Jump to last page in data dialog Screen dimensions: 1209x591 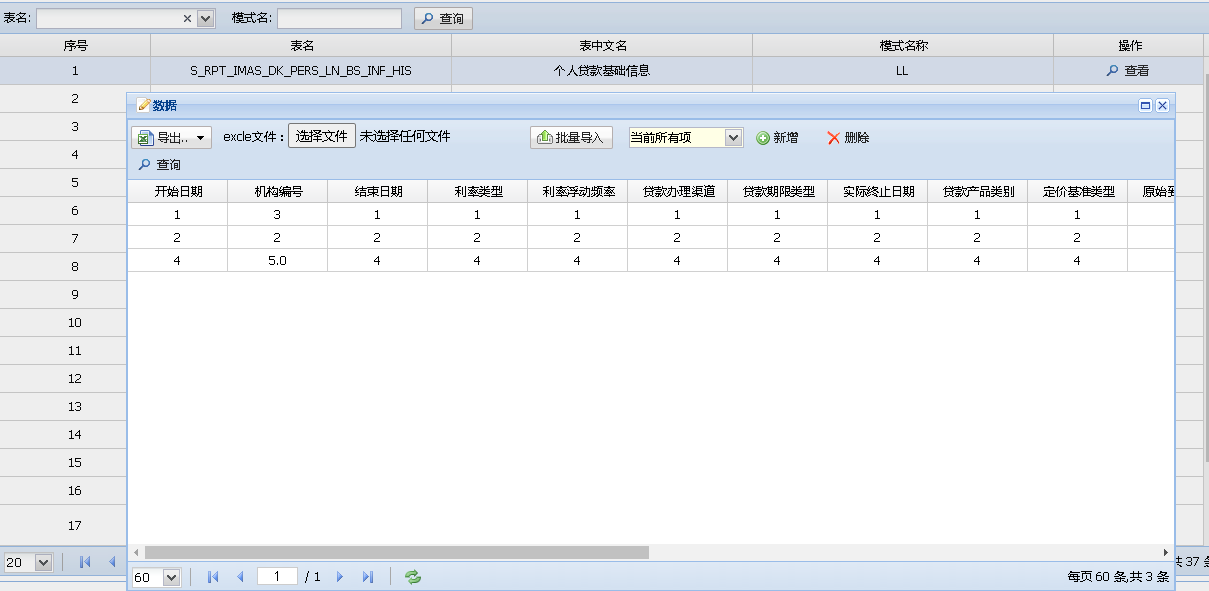click(368, 577)
